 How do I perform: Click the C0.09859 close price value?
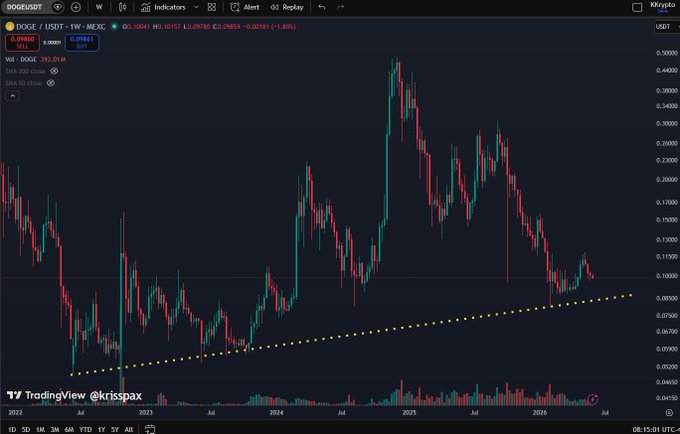(226, 26)
